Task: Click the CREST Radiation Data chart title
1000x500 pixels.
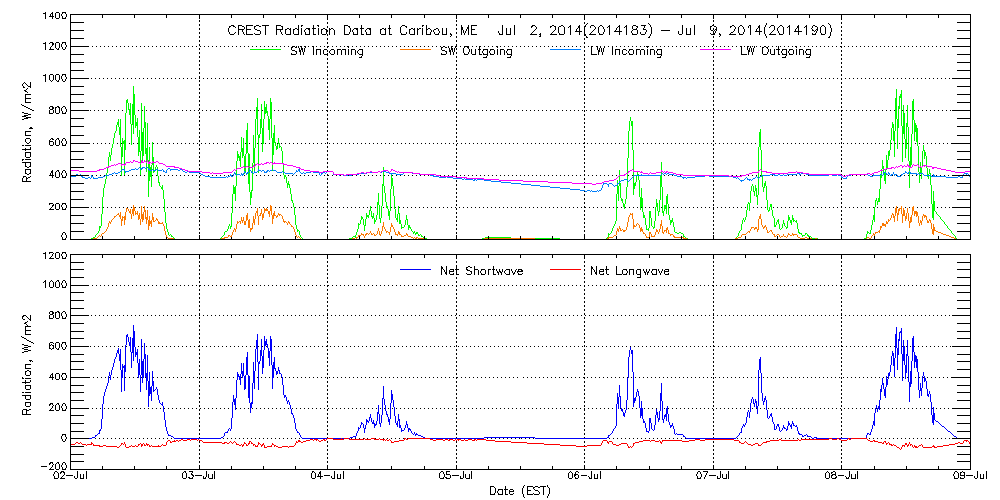Action: point(530,31)
